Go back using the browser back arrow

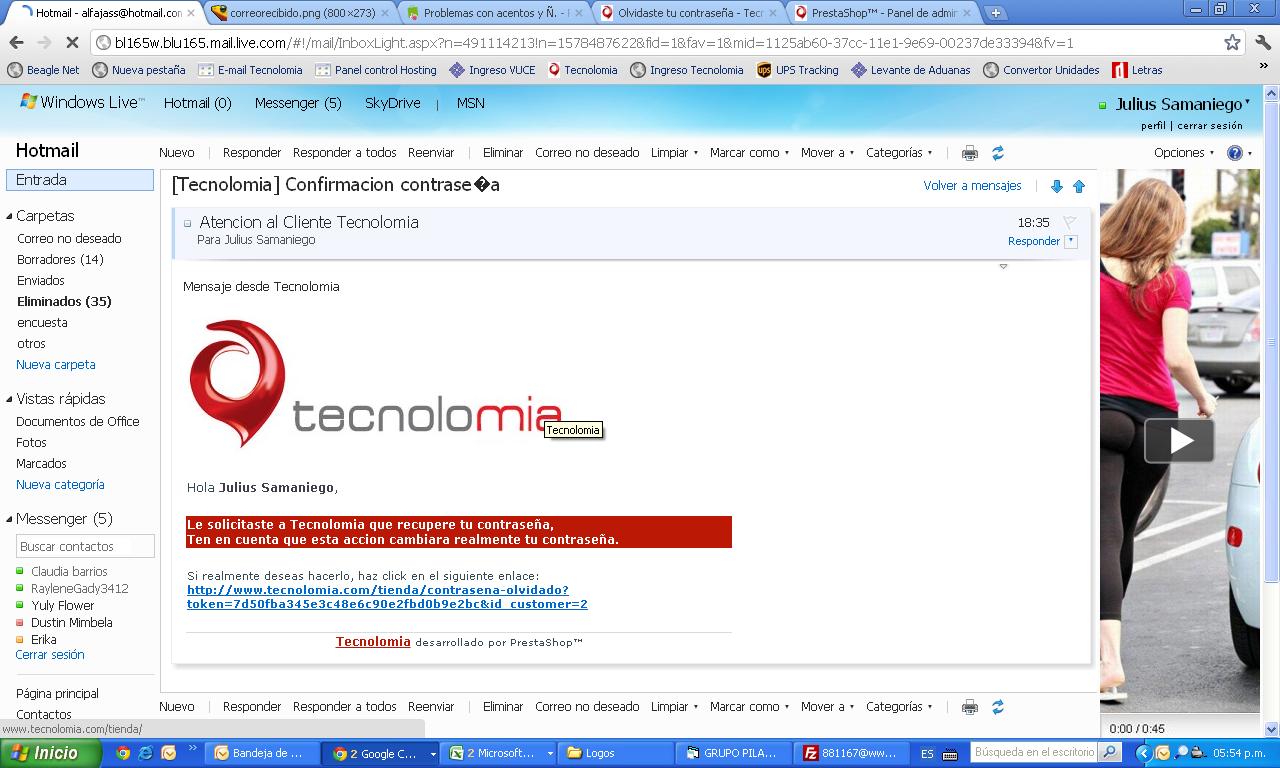pyautogui.click(x=16, y=43)
